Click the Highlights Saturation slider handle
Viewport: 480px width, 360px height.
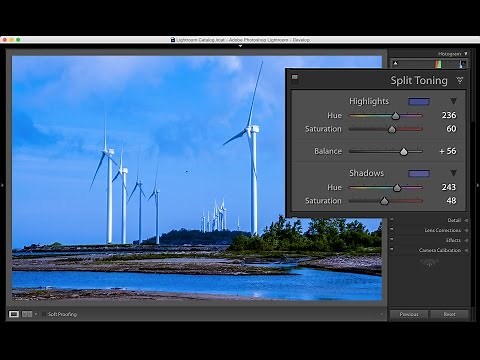click(x=392, y=129)
